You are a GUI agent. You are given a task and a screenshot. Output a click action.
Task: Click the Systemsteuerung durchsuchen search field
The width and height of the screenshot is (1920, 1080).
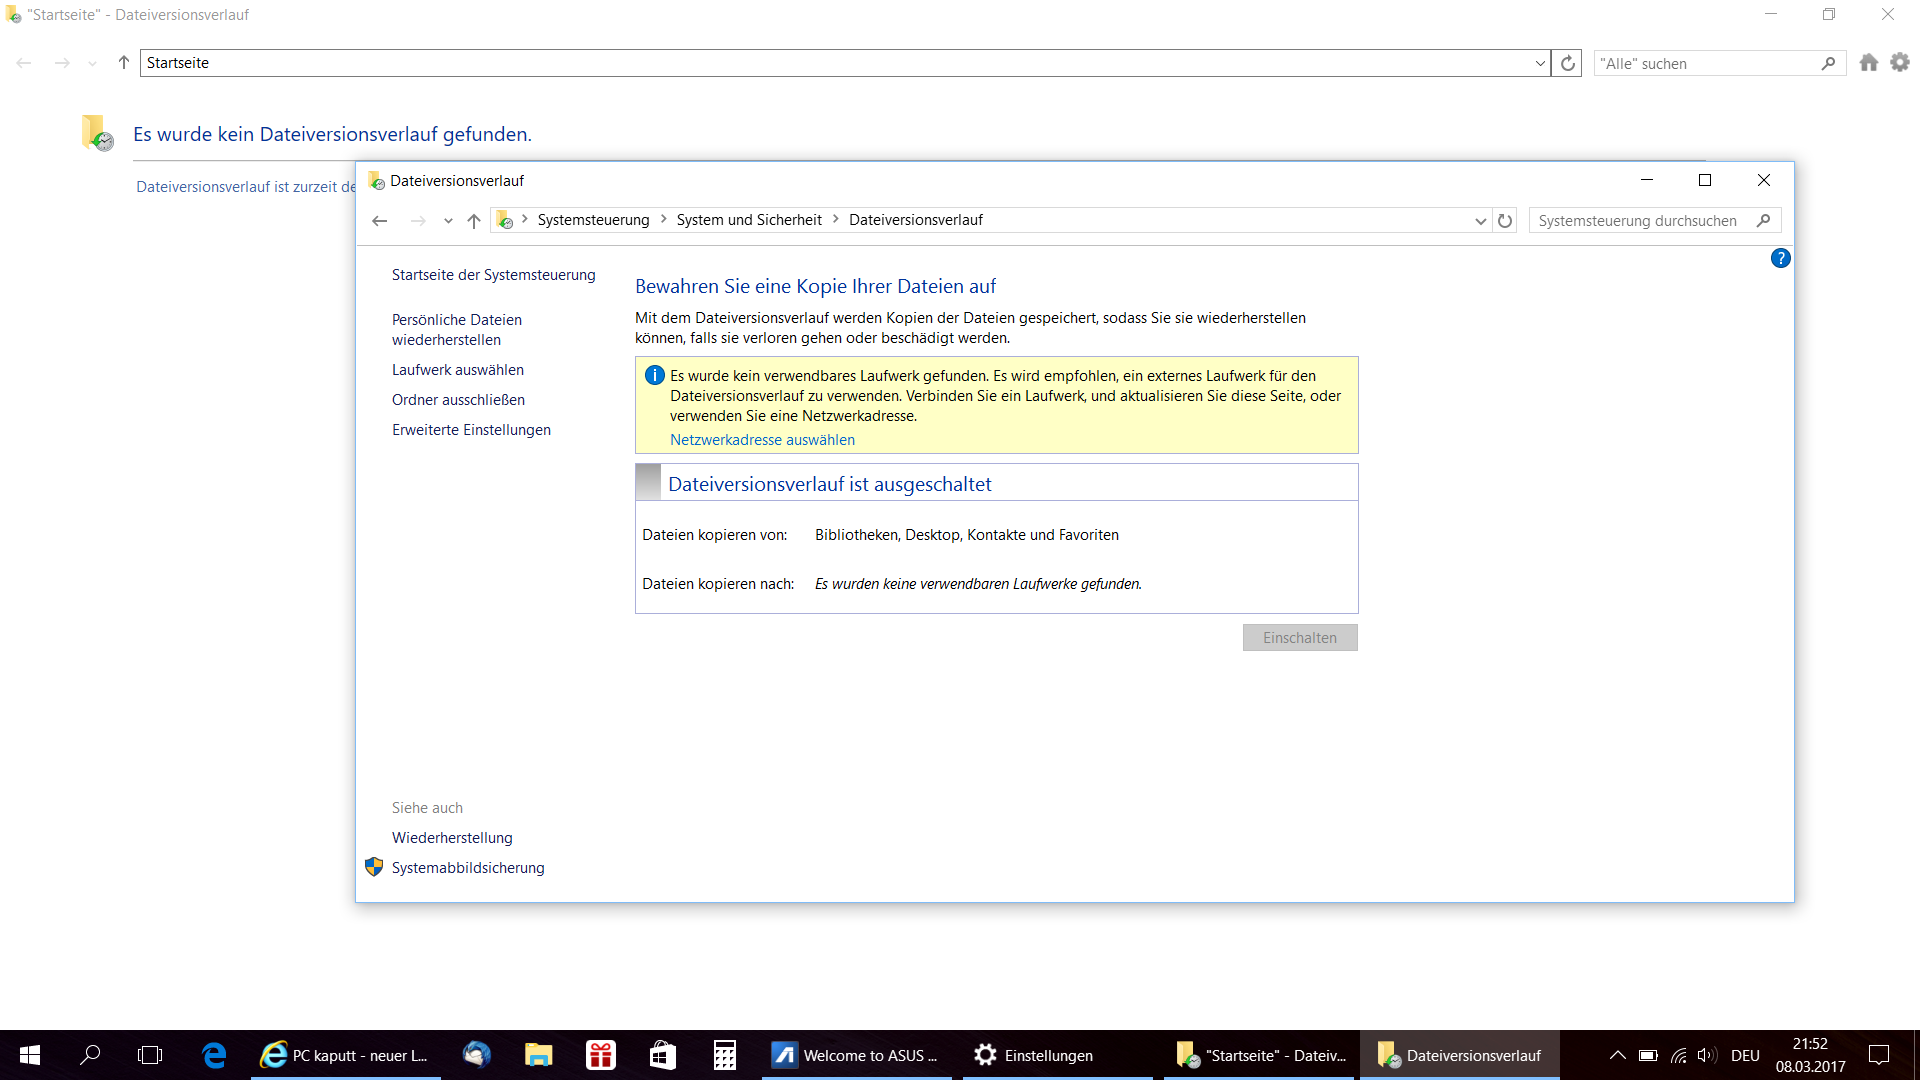(1640, 221)
